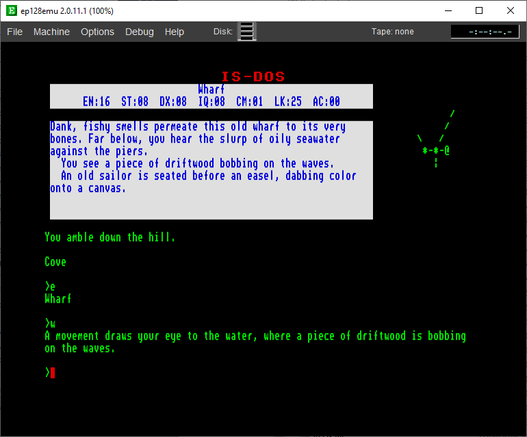Open the Debug menu

[x=139, y=32]
